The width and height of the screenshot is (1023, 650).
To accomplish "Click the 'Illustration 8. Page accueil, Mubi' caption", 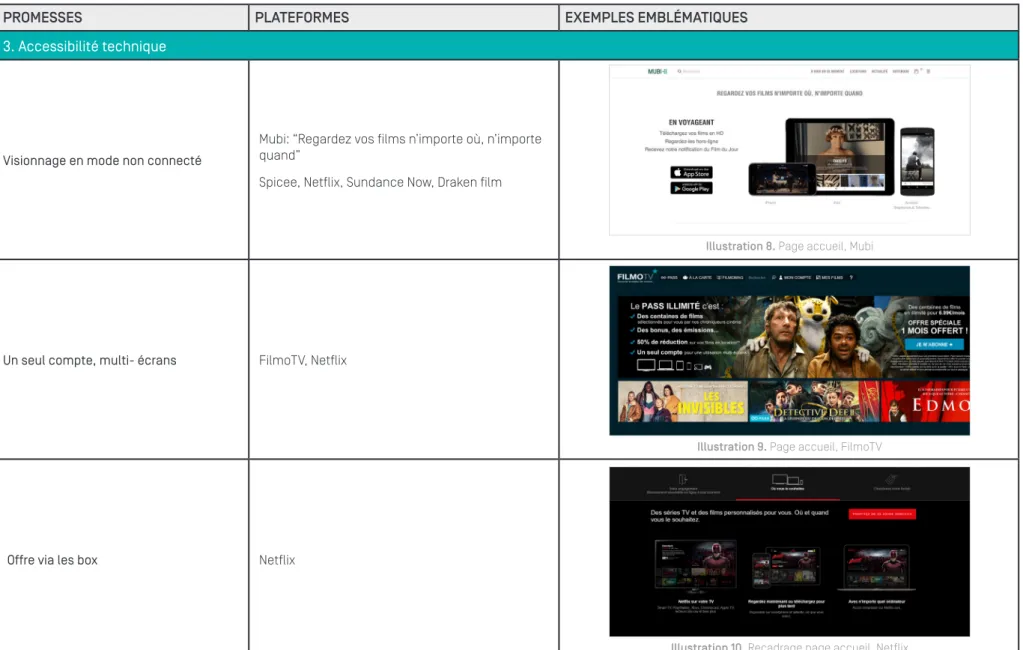I will 789,246.
